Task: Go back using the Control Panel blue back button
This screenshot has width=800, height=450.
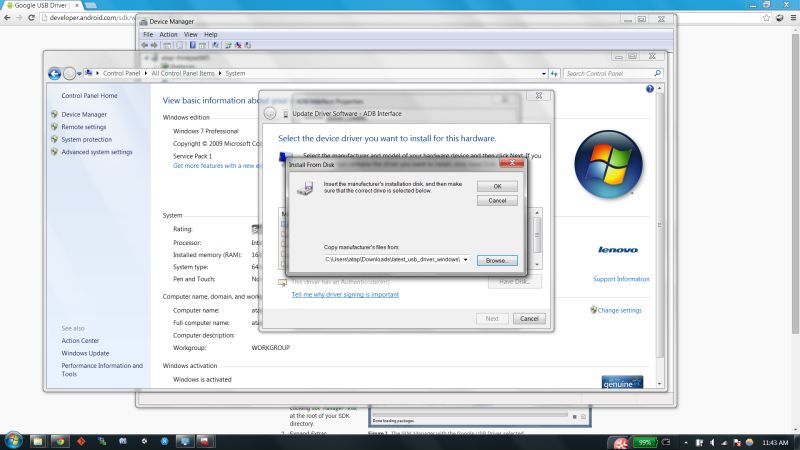Action: tap(55, 73)
